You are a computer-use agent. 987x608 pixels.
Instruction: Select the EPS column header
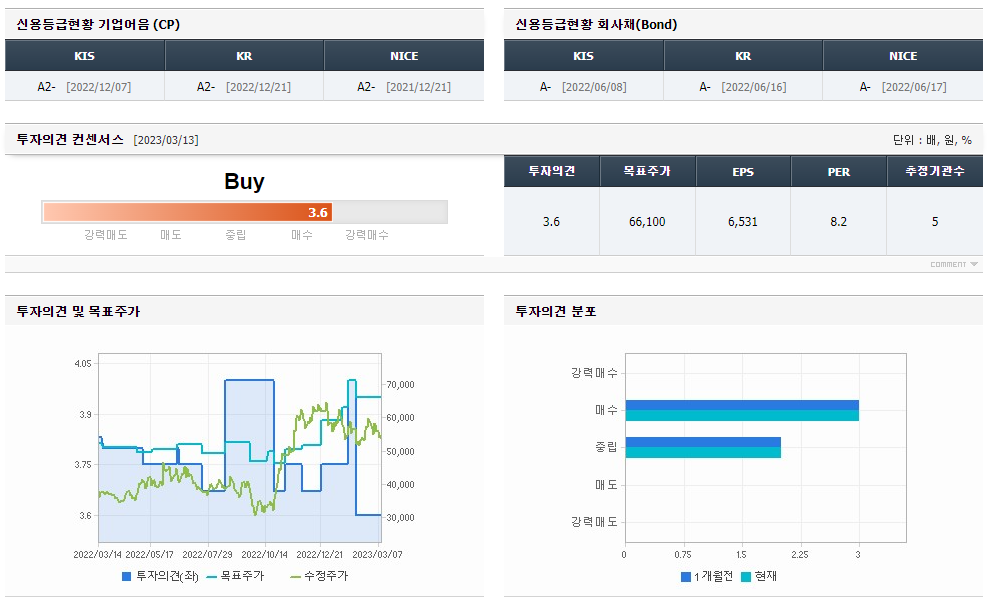point(743,171)
